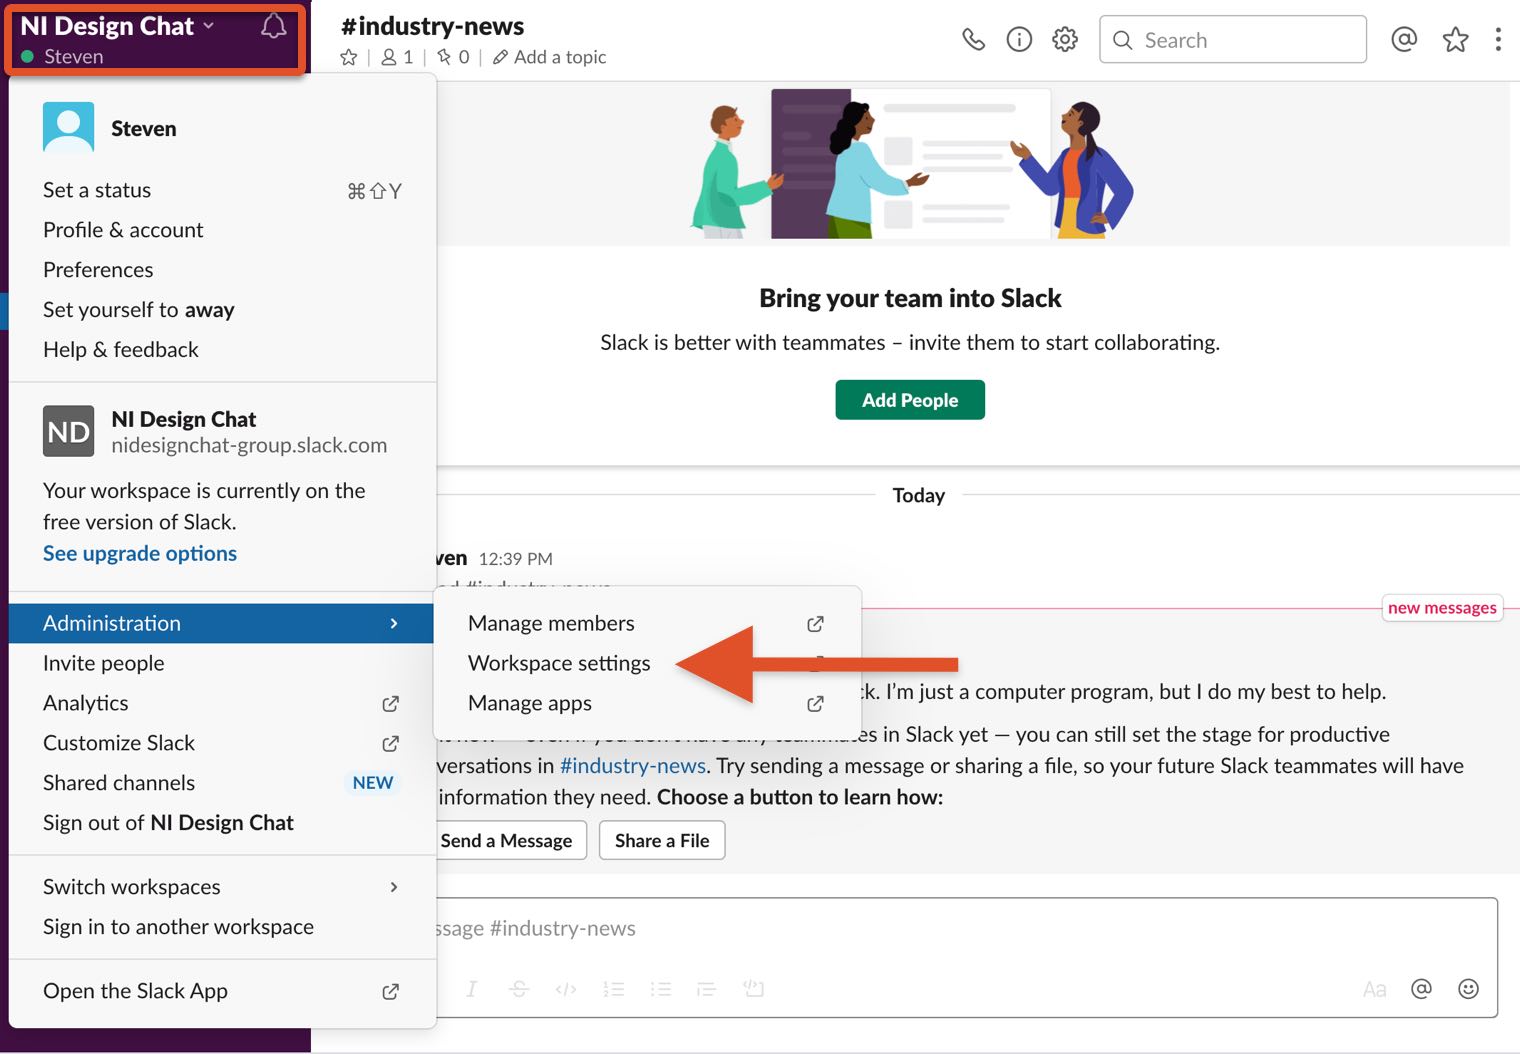Open the NI Design Chat workspace menu
This screenshot has height=1054, width=1520.
[x=155, y=40]
